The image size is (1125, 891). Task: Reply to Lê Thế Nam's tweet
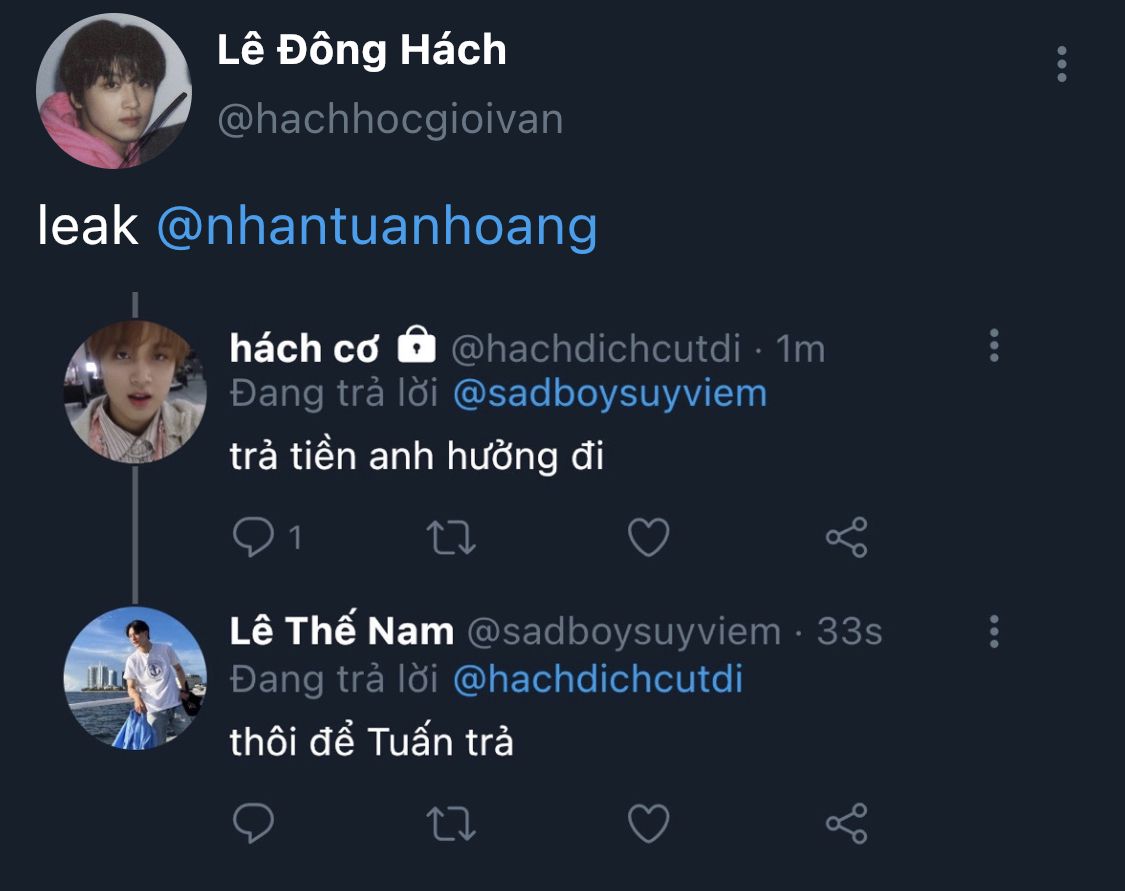[x=254, y=824]
